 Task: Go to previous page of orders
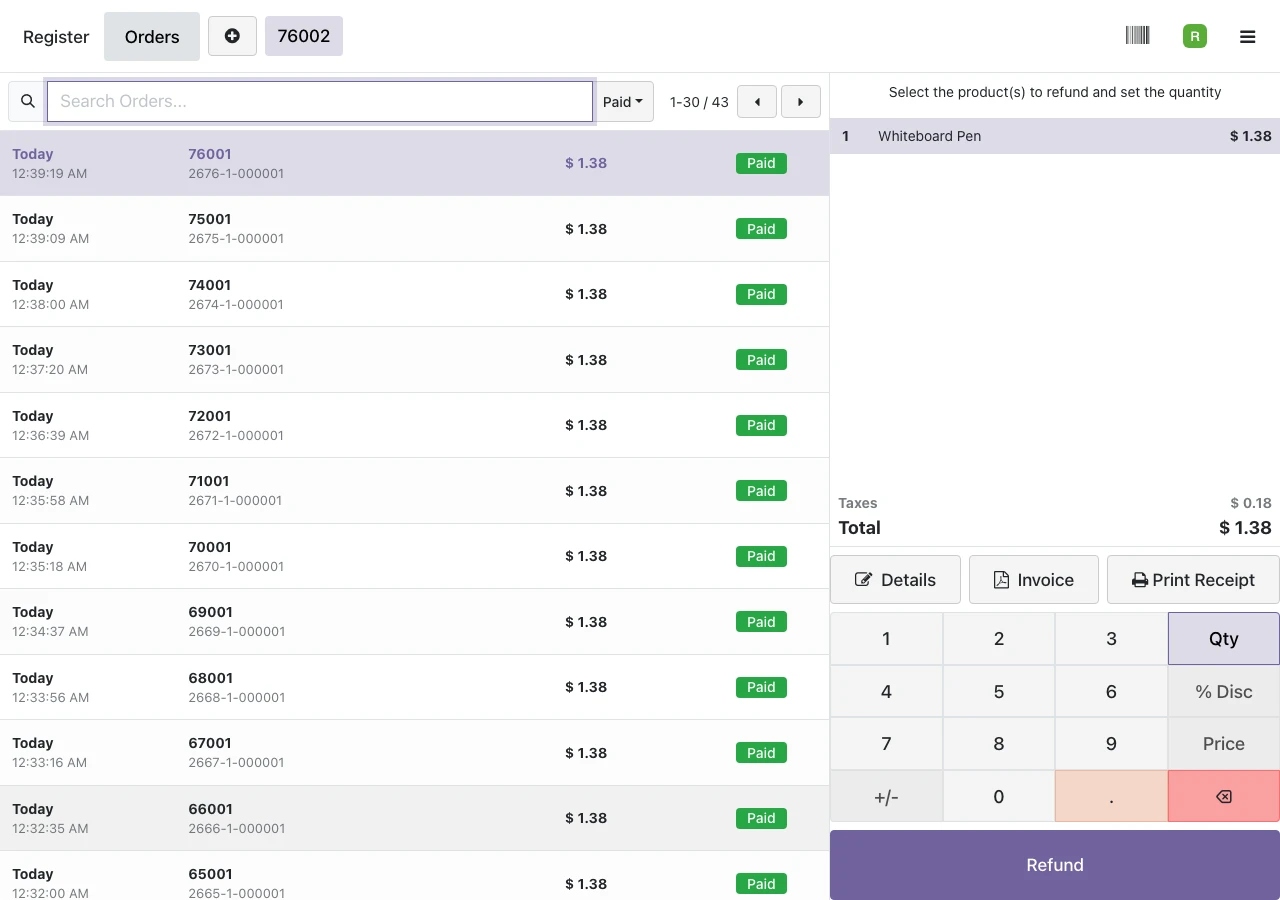coord(757,102)
